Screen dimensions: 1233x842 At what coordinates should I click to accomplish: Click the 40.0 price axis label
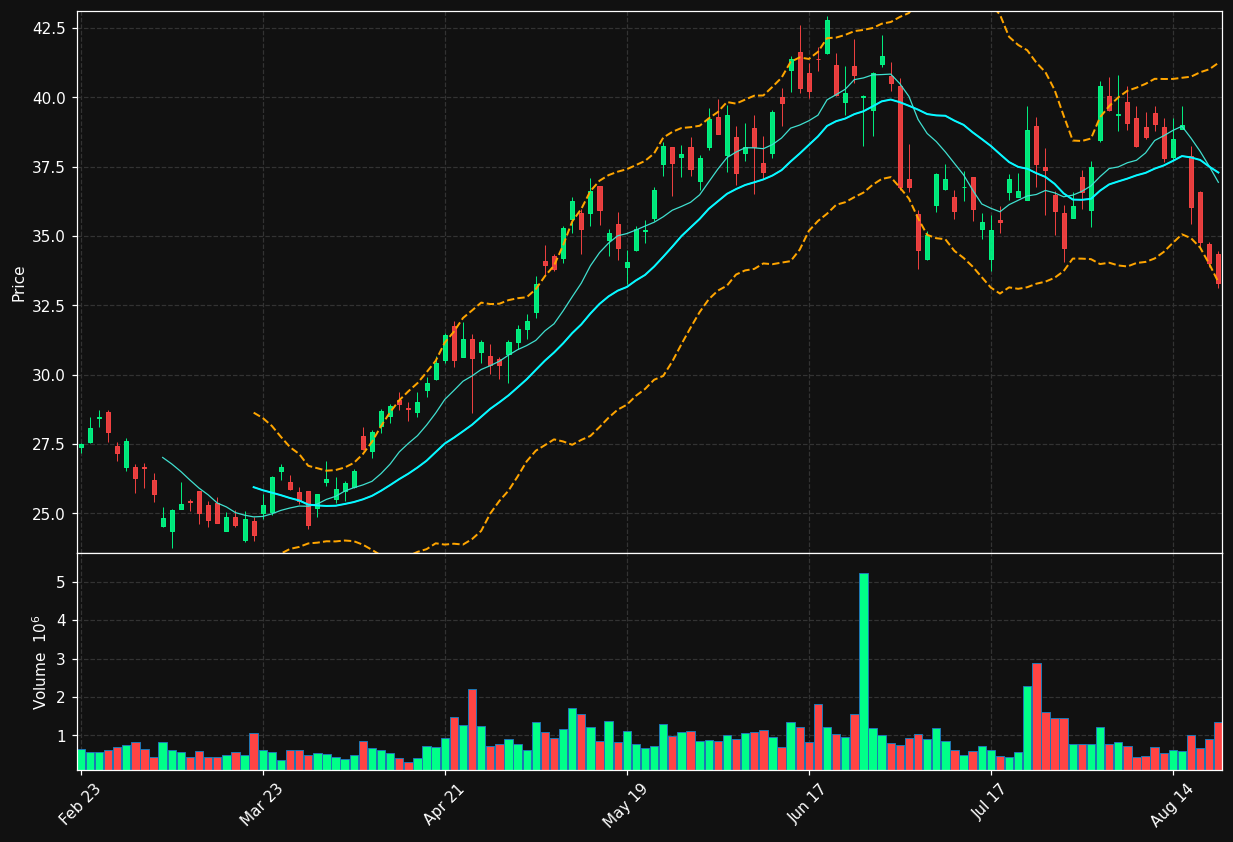click(50, 98)
